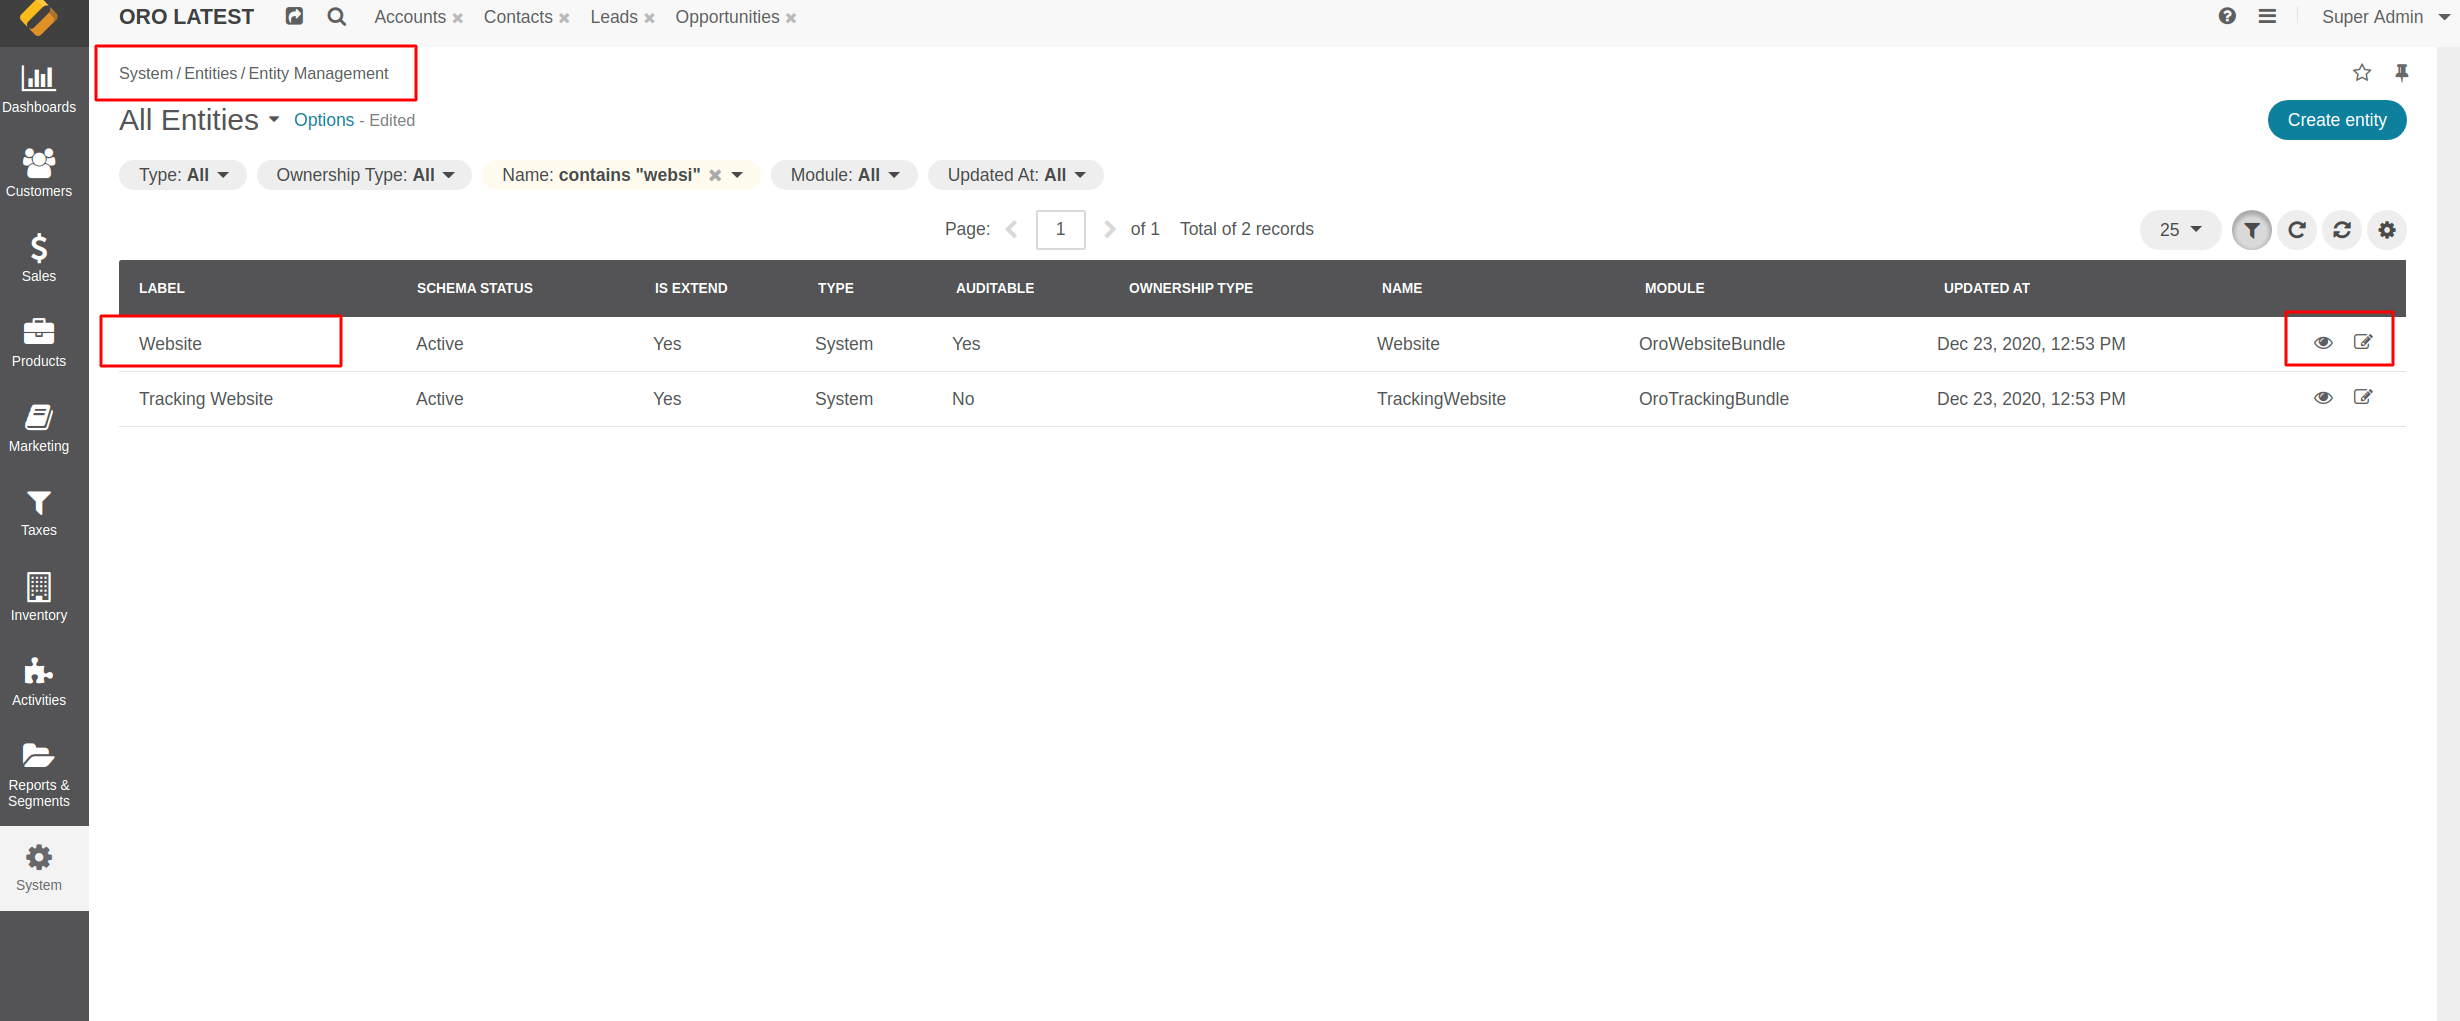This screenshot has width=2460, height=1021.
Task: Open the Opportunities menu
Action: (x=727, y=16)
